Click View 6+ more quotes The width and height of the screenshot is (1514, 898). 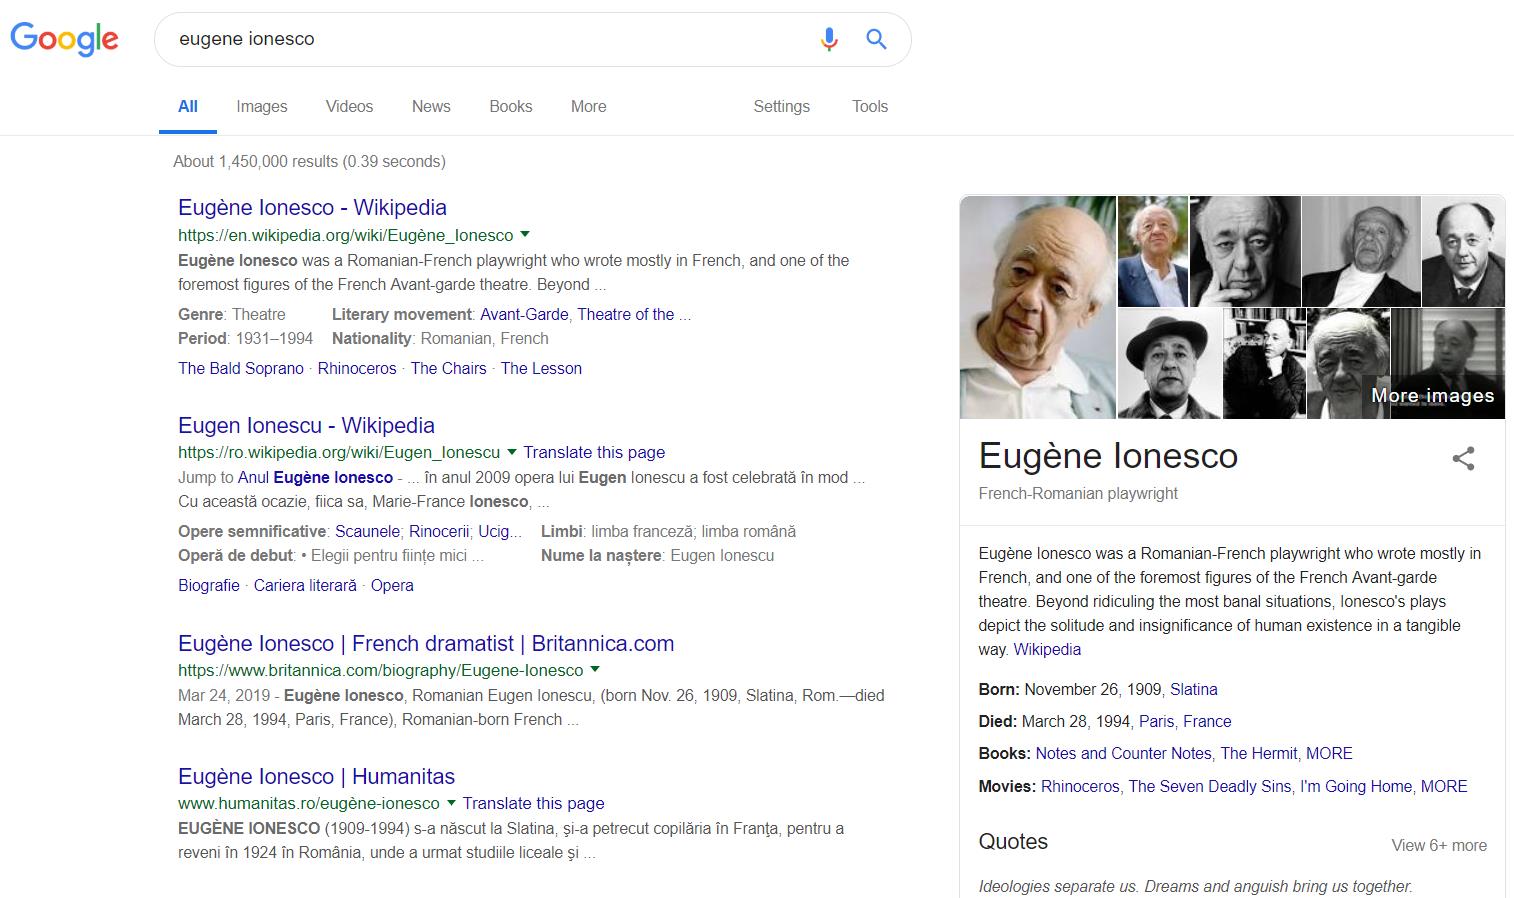pos(1439,845)
